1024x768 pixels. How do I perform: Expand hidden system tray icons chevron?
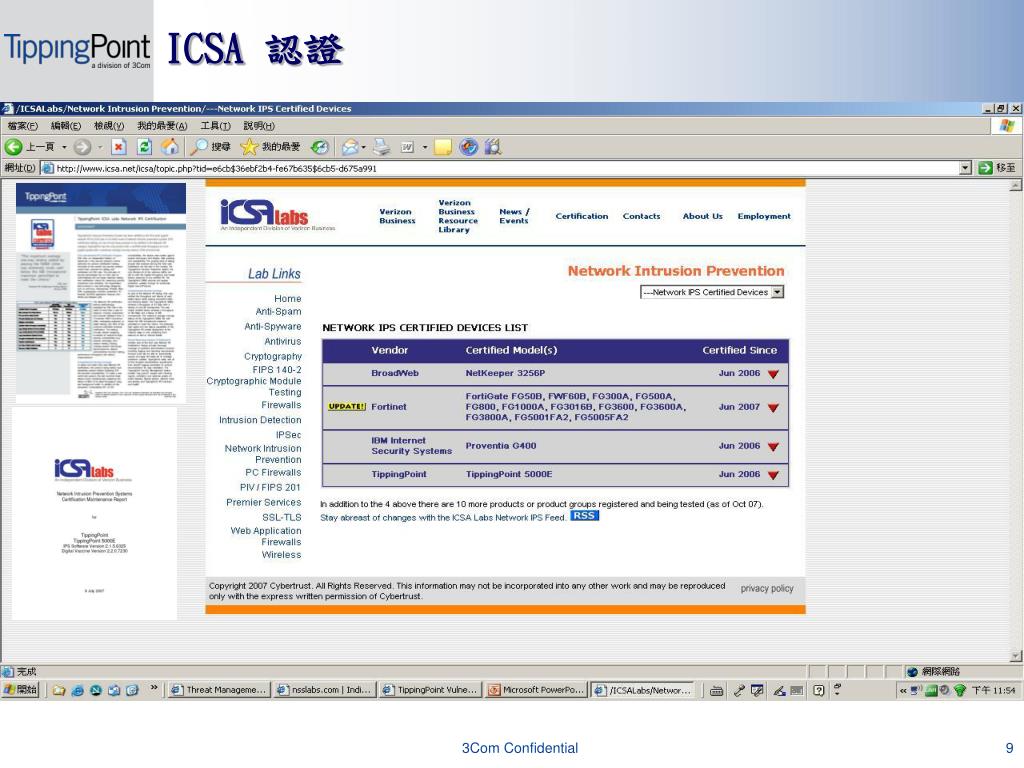click(x=903, y=690)
